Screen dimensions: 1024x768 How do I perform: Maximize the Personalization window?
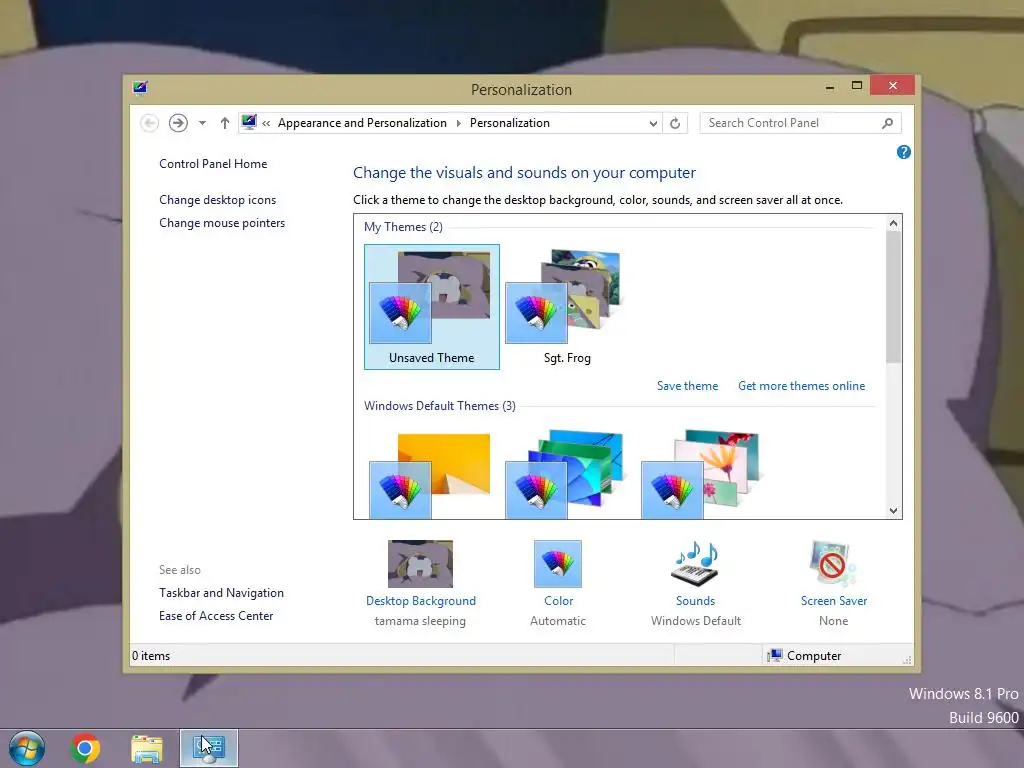[857, 86]
